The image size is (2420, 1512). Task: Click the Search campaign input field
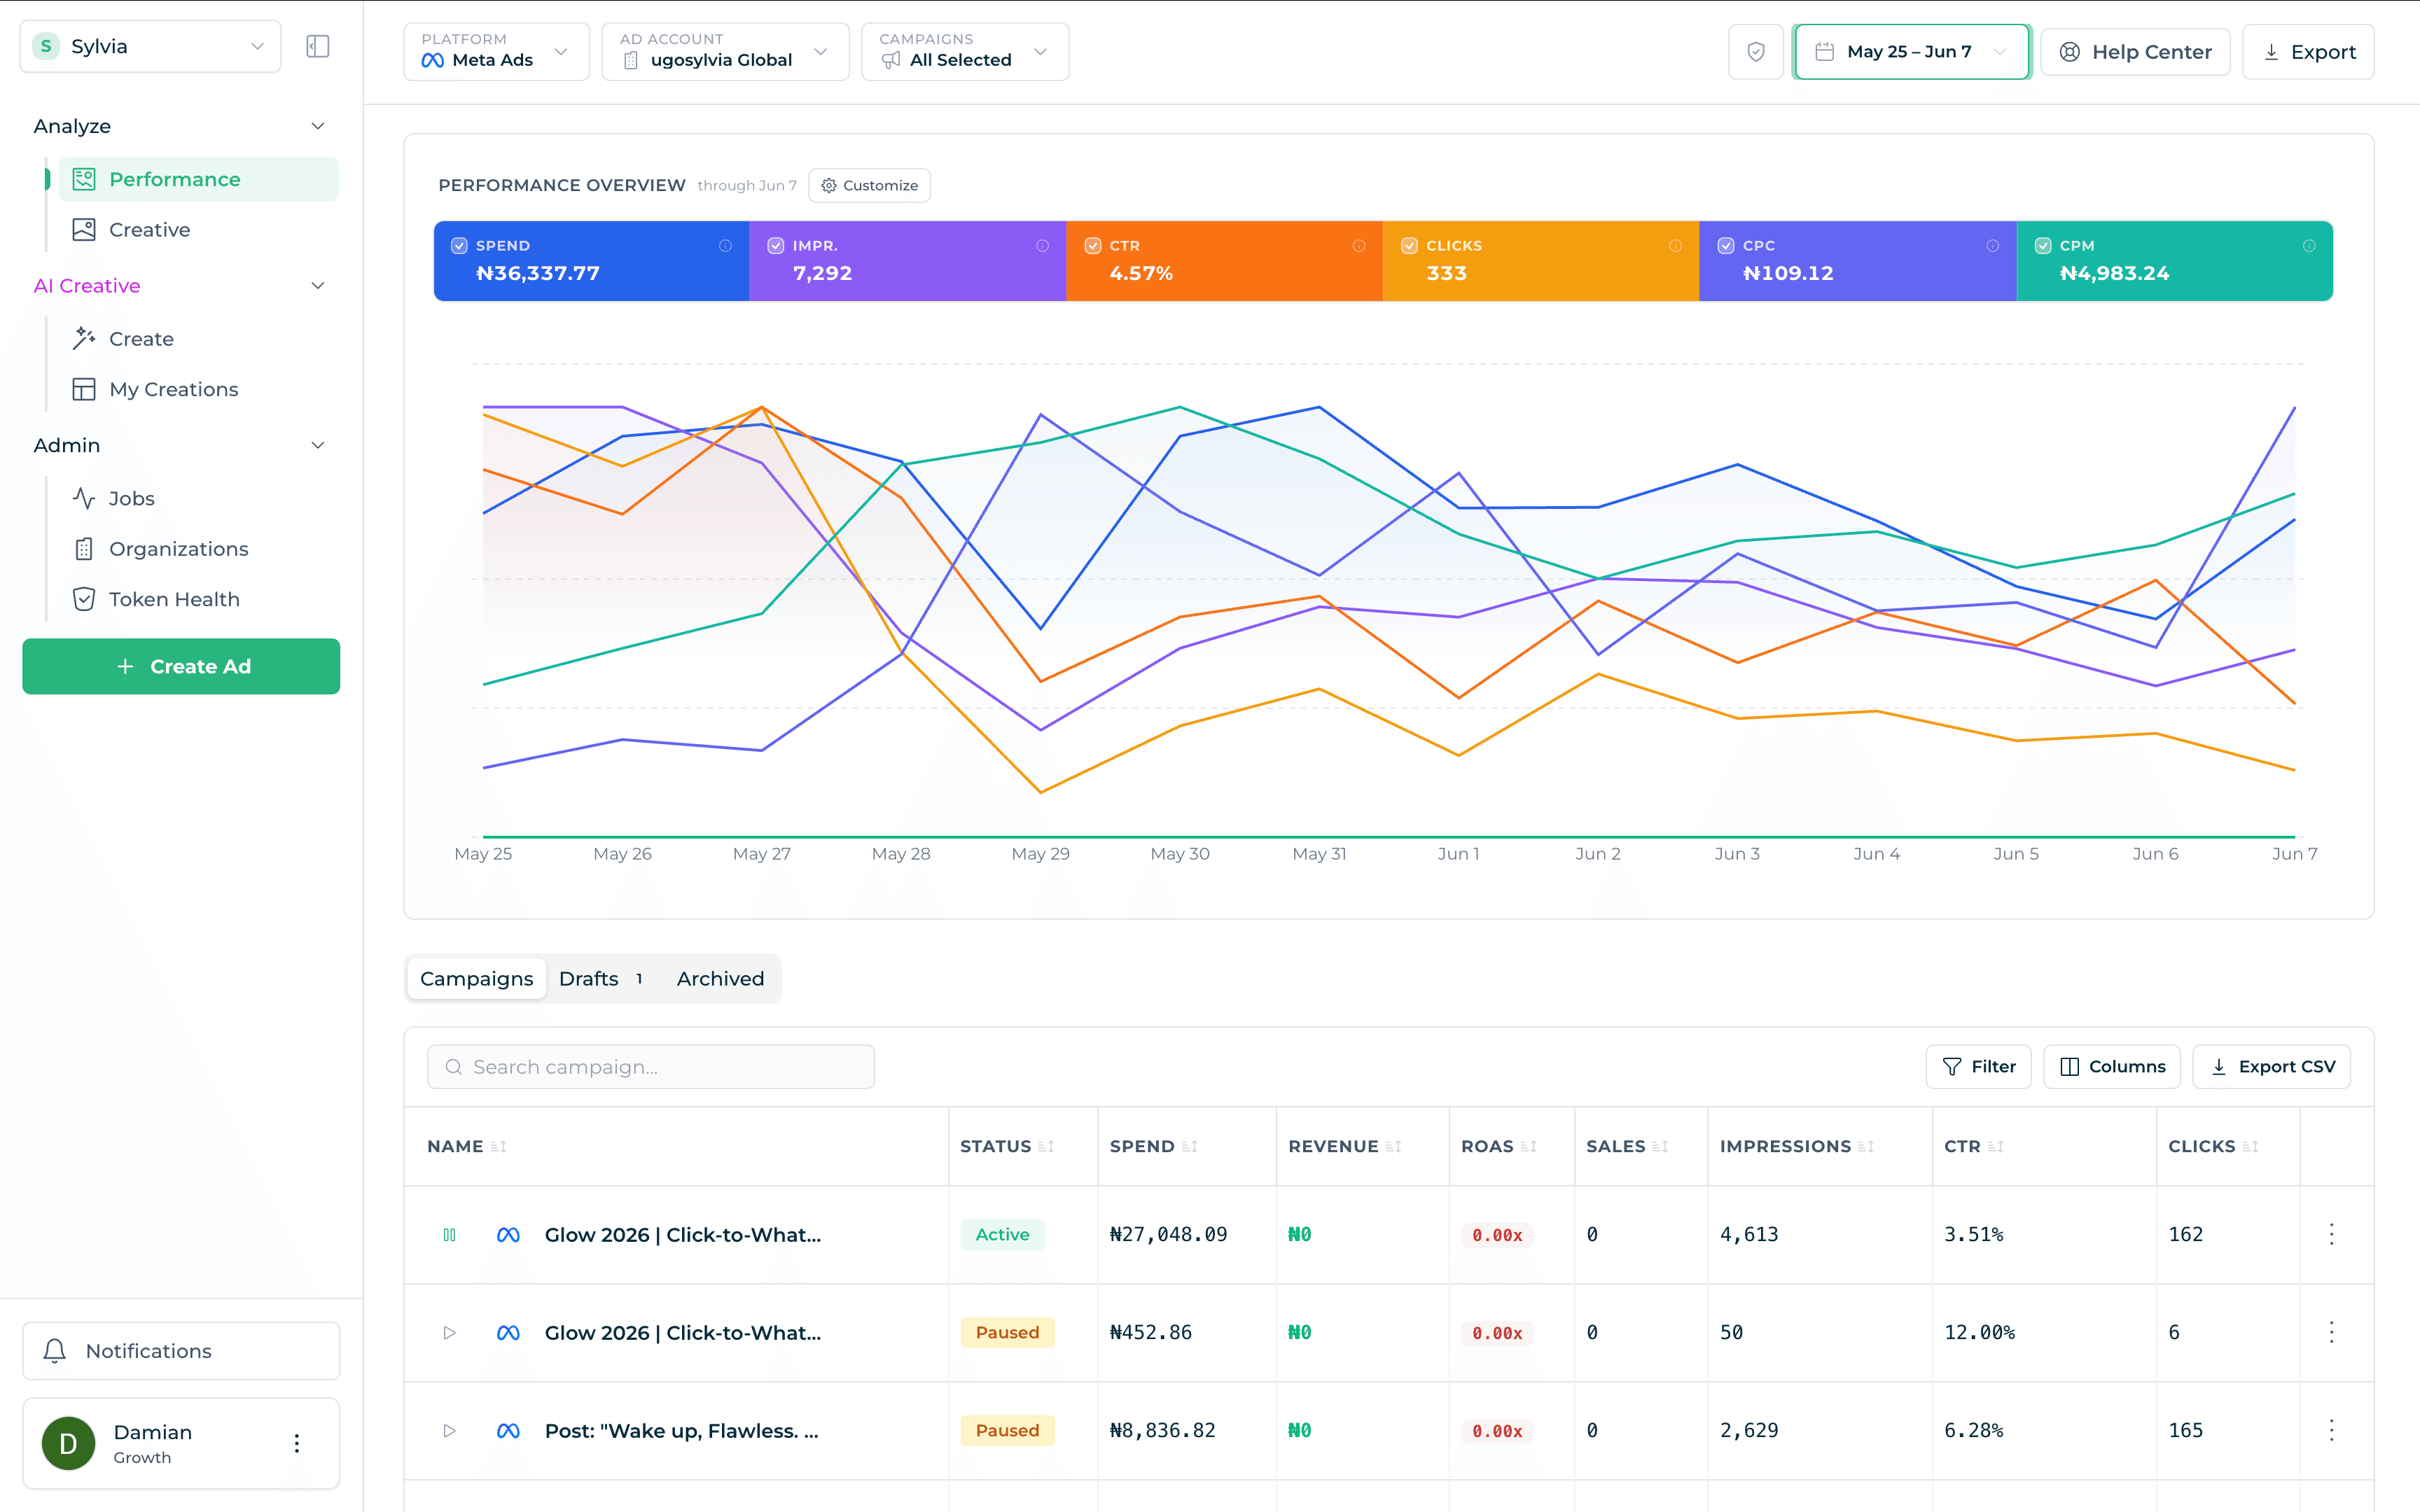click(651, 1067)
